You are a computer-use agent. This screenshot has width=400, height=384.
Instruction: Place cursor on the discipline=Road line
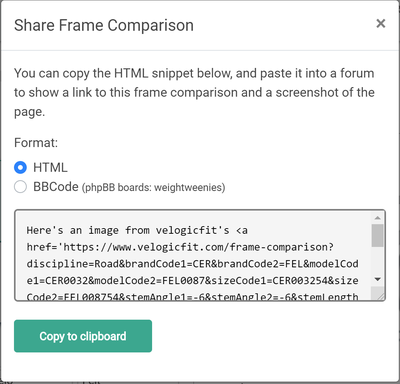pos(192,264)
